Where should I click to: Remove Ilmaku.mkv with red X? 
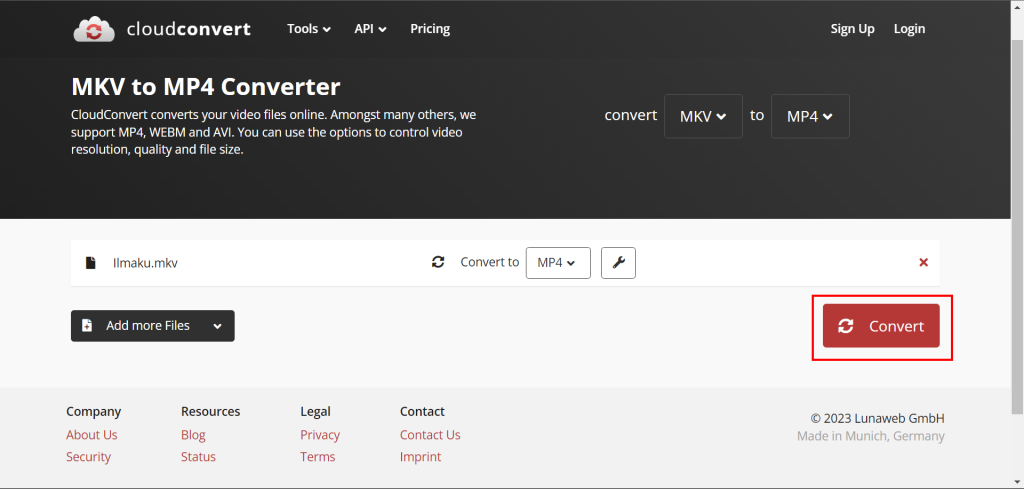(923, 263)
